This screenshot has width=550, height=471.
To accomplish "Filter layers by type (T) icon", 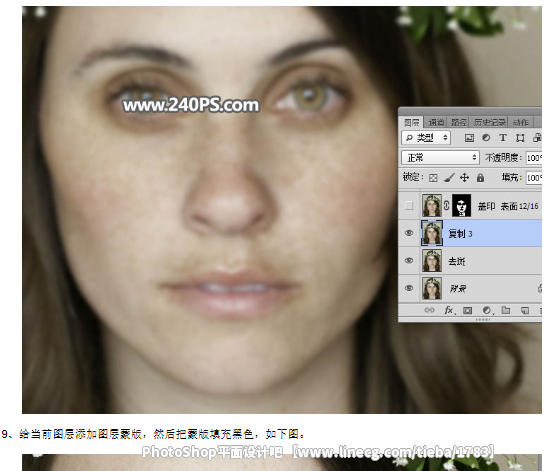I will [x=503, y=138].
